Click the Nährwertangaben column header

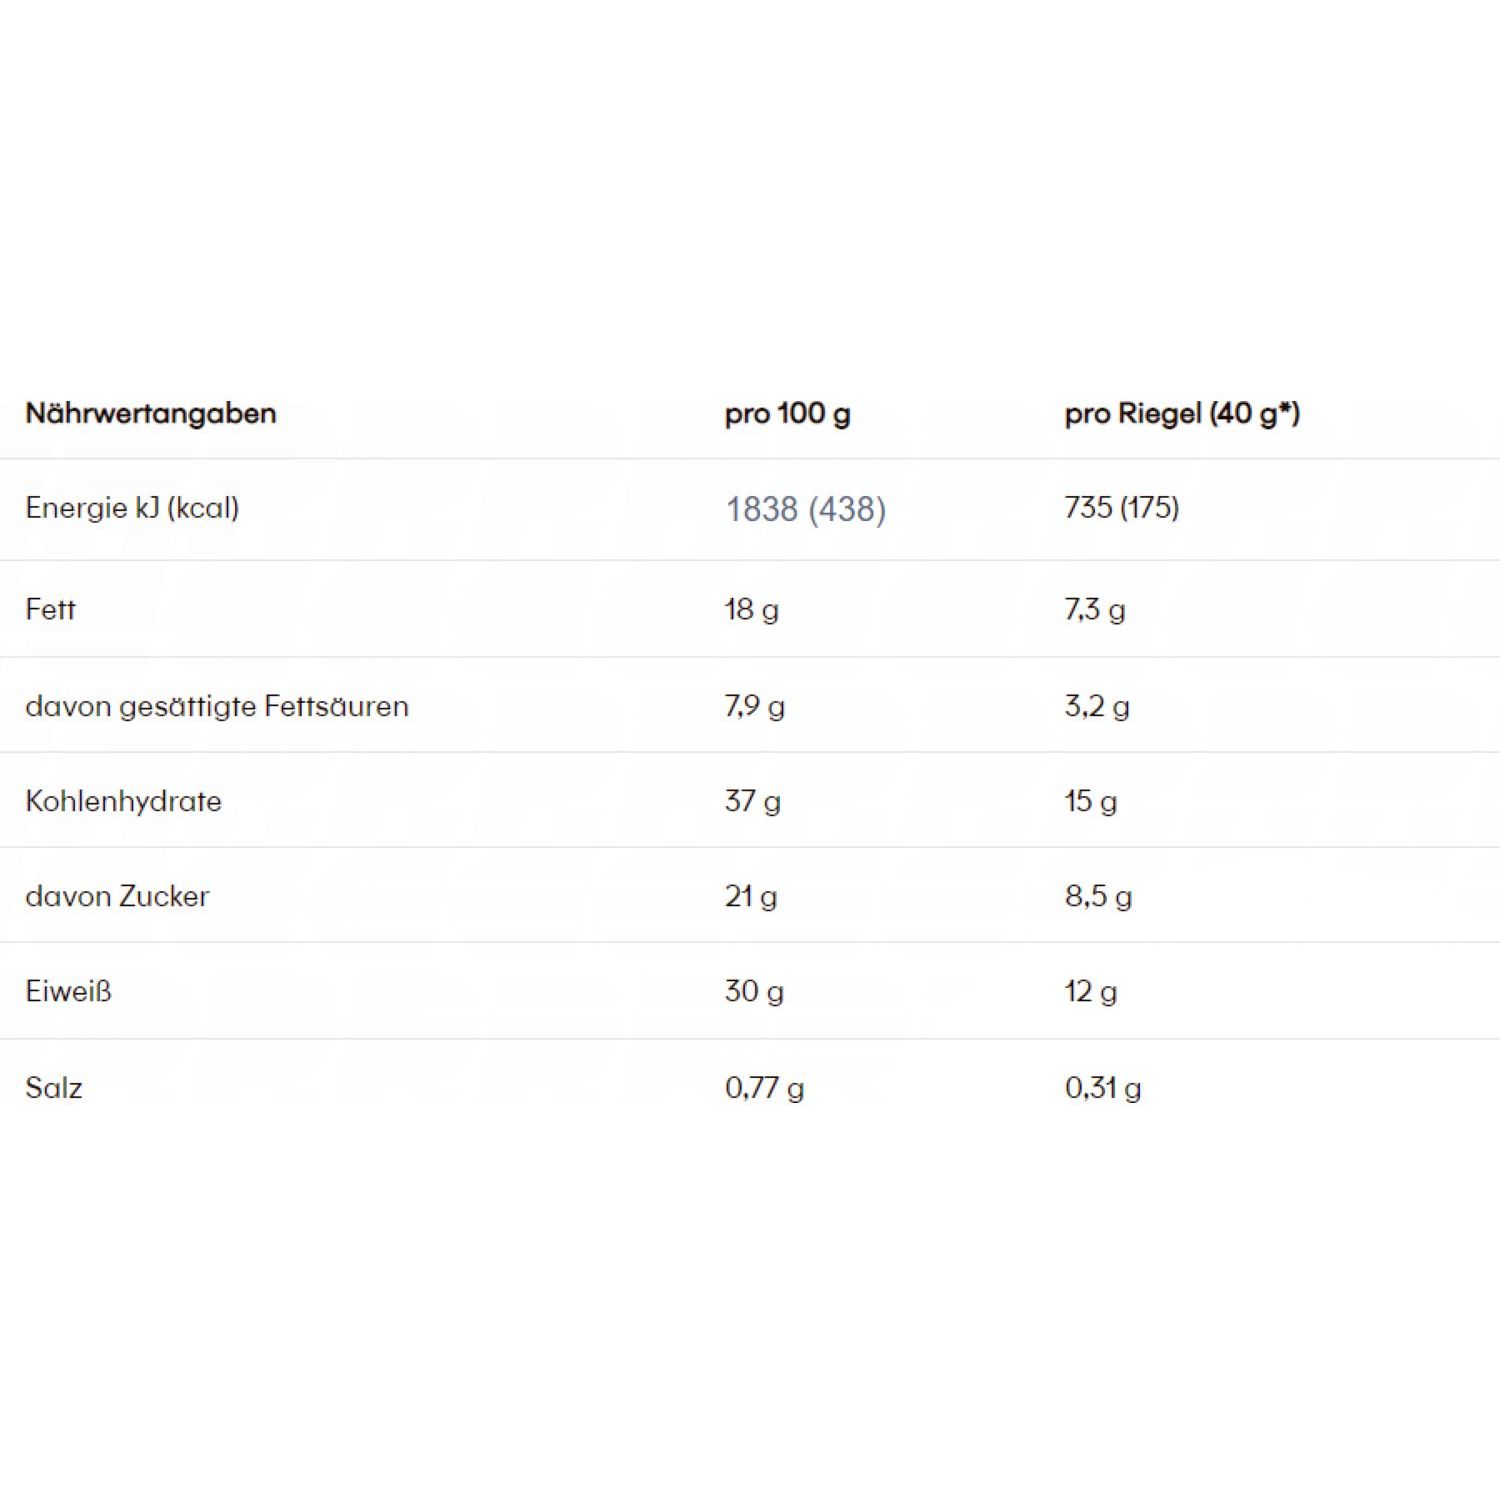(150, 413)
